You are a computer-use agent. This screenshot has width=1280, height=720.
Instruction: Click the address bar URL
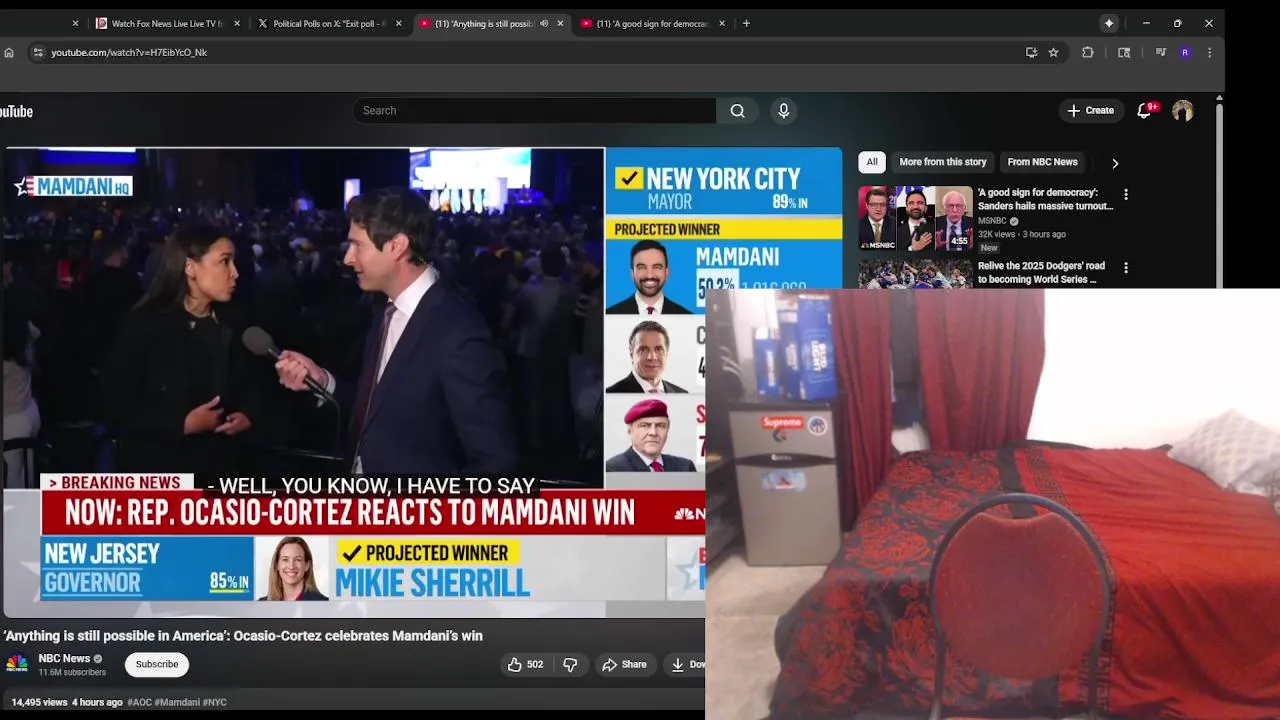tap(129, 53)
